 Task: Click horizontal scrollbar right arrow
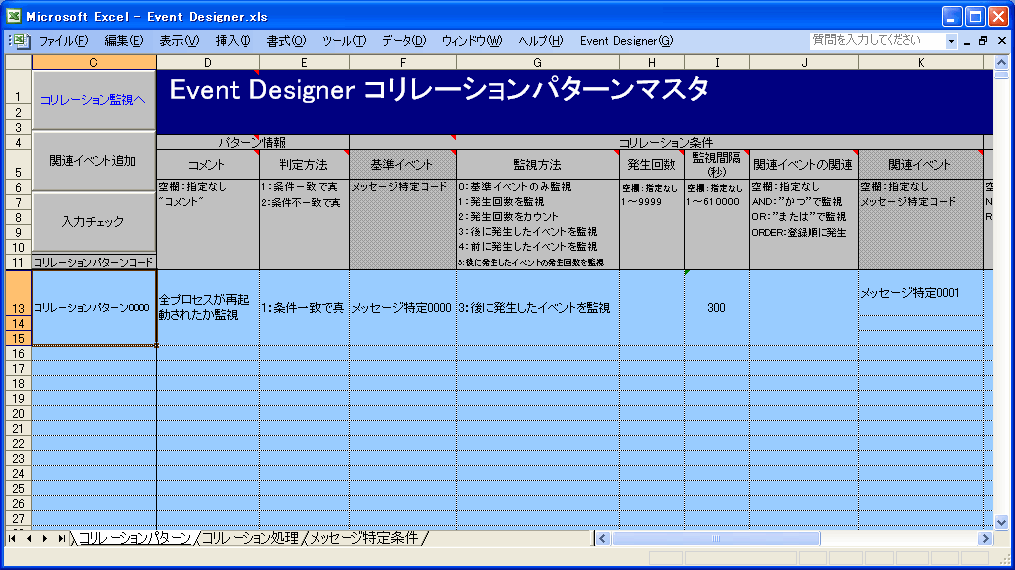[985, 538]
